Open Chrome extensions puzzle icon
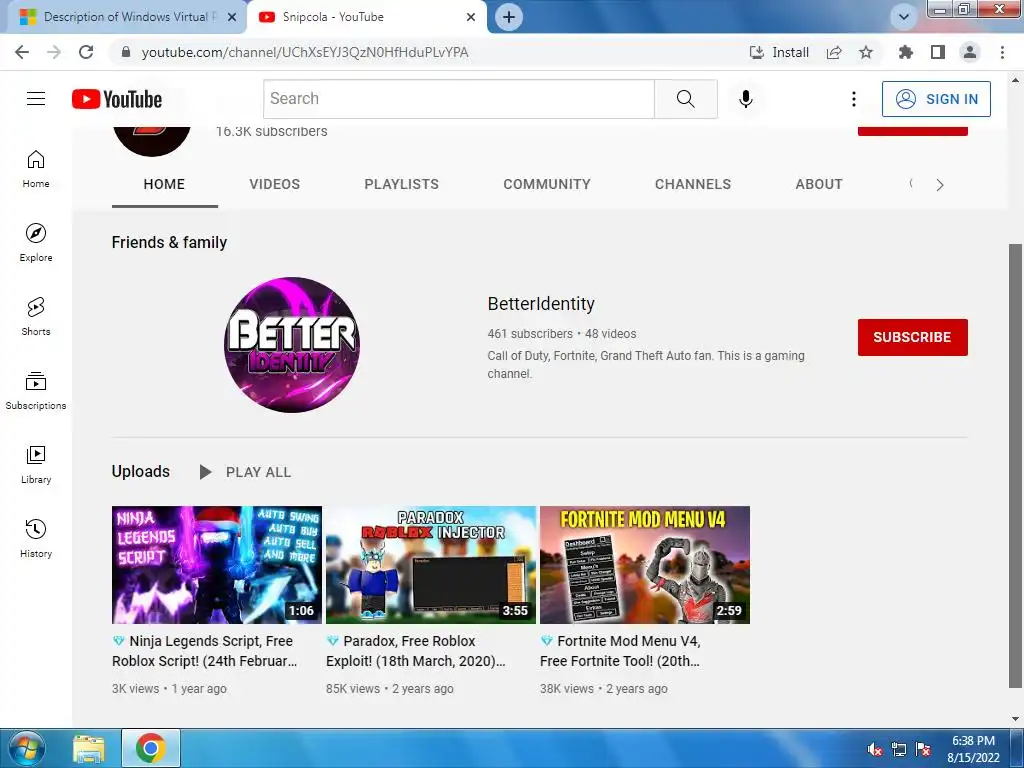Image resolution: width=1024 pixels, height=768 pixels. (905, 52)
